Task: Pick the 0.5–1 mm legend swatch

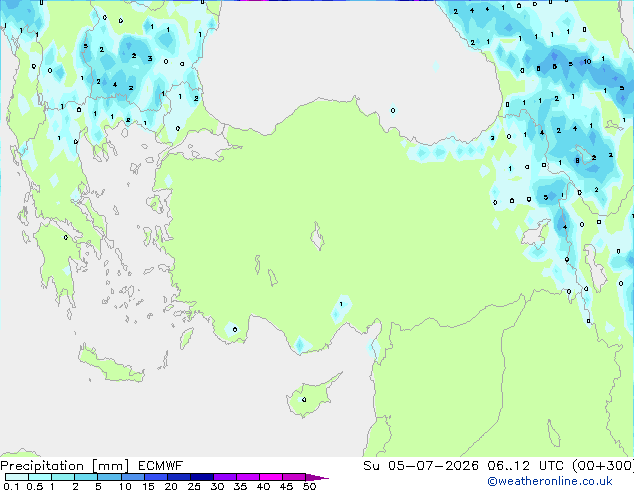Action: [40, 477]
